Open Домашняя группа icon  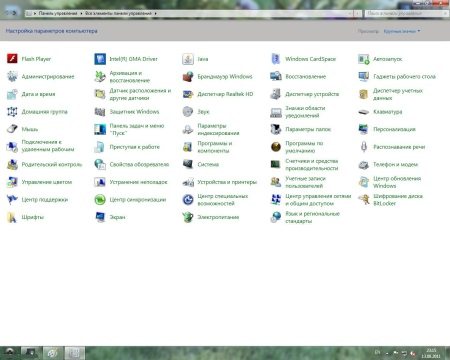click(x=12, y=112)
